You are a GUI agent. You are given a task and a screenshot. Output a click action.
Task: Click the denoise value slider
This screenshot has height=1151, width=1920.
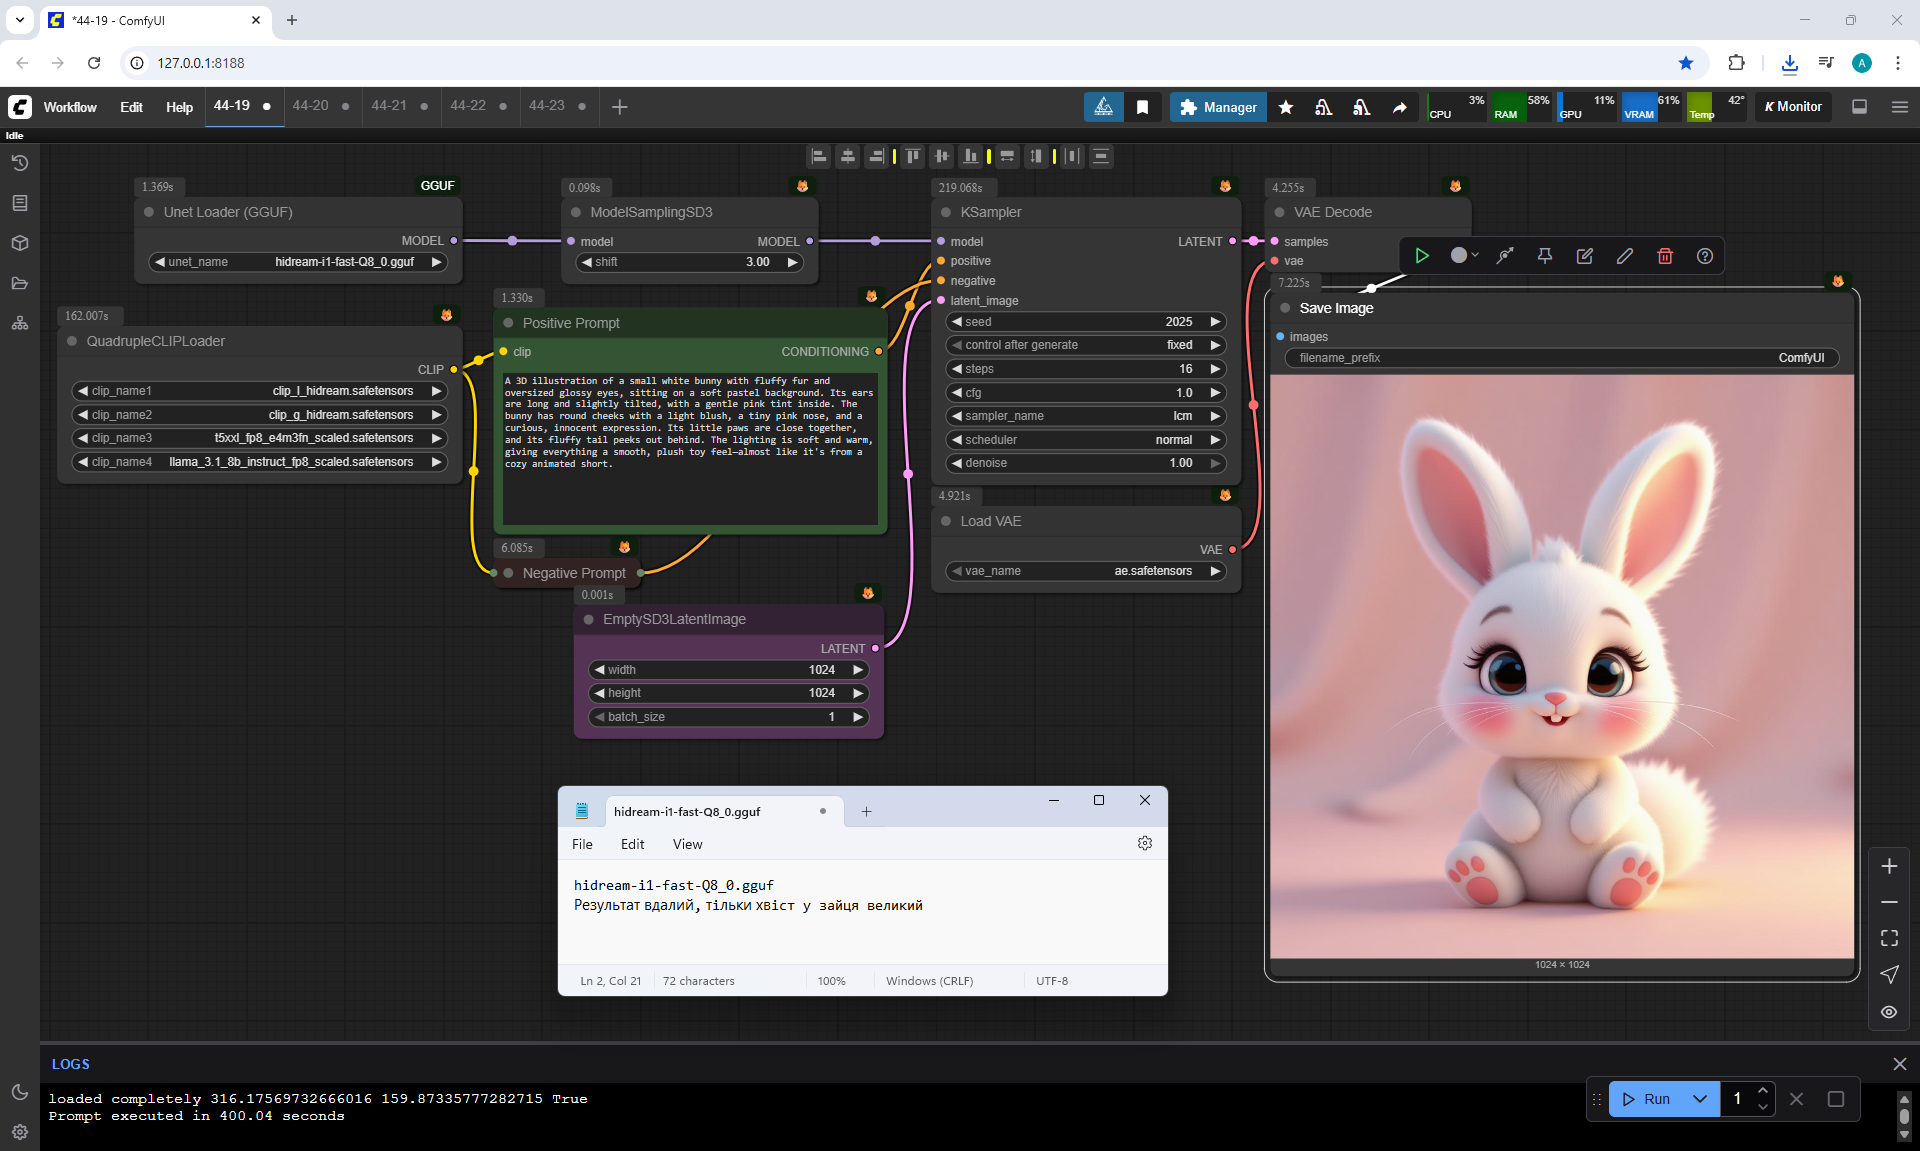1085,463
